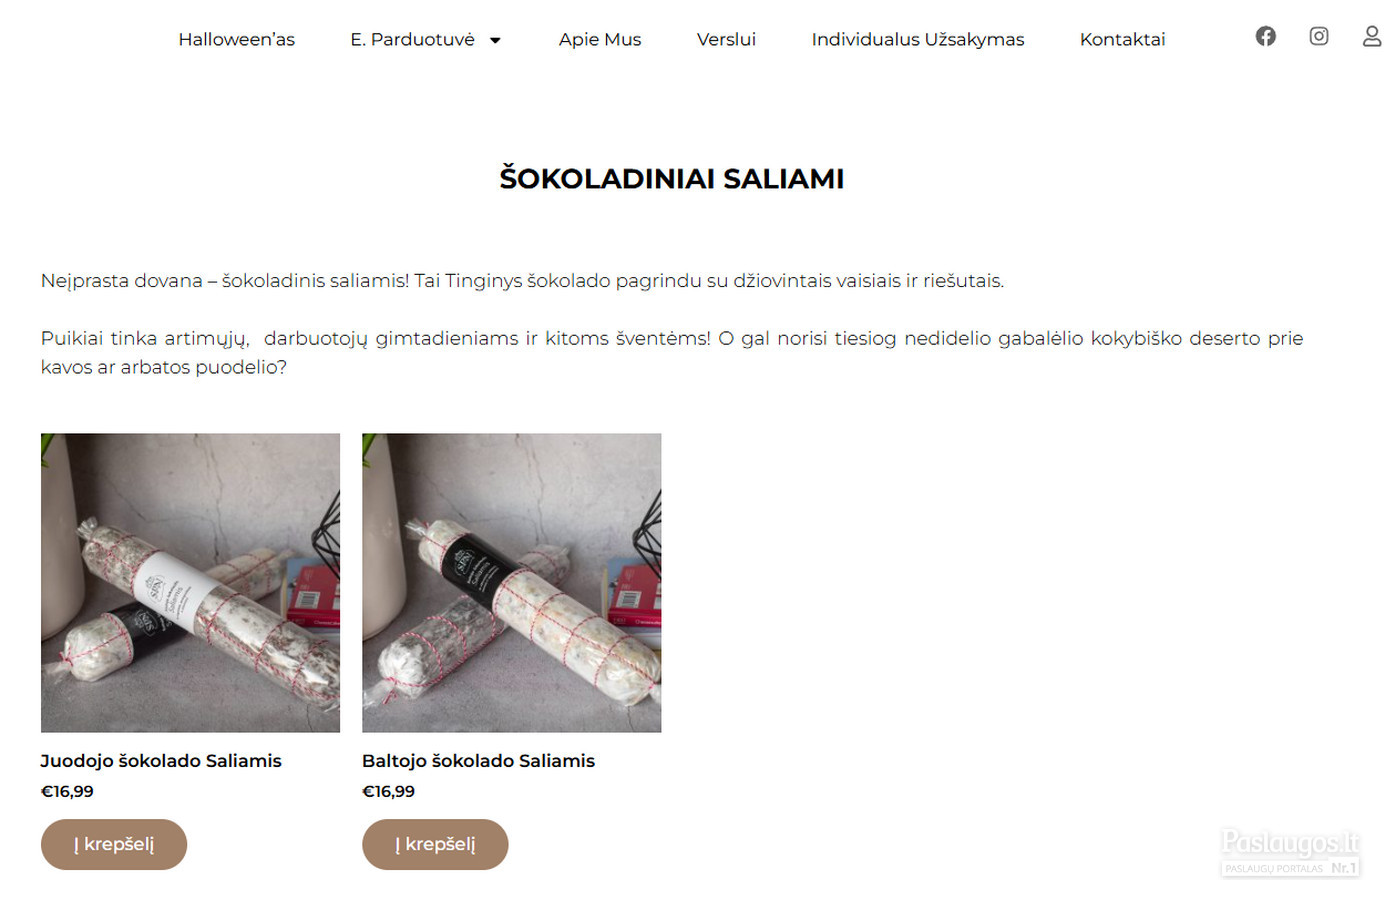This screenshot has width=1385, height=900.
Task: Open the Halloween'as menu item
Action: [237, 39]
